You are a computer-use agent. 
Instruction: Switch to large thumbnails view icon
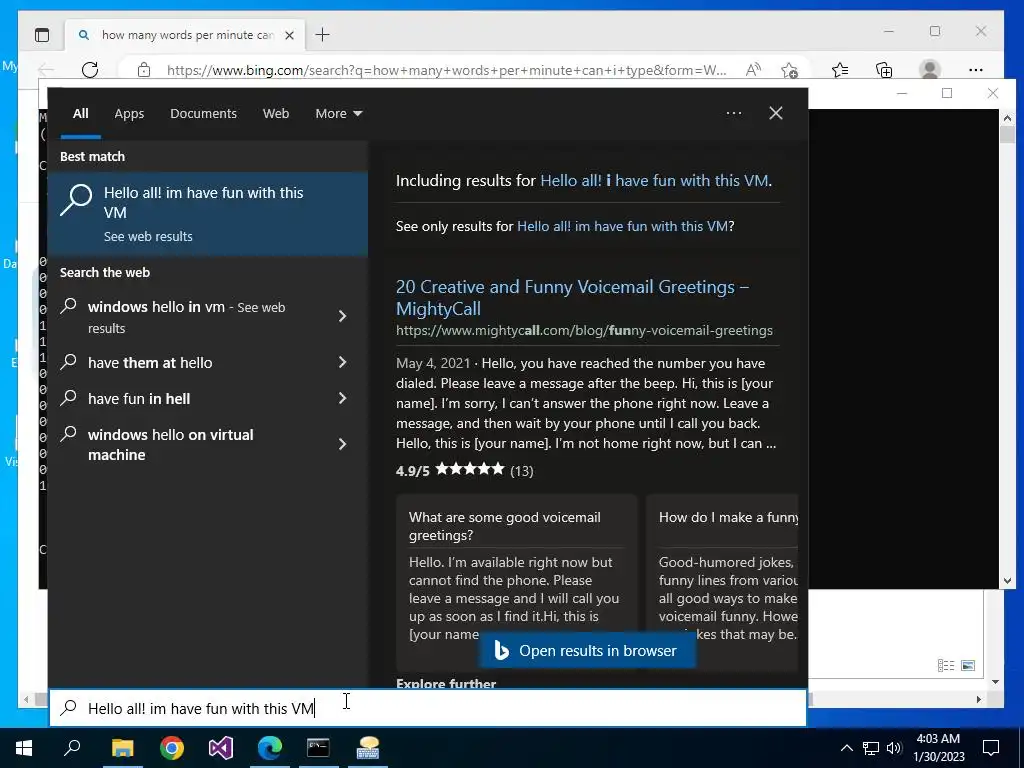968,665
